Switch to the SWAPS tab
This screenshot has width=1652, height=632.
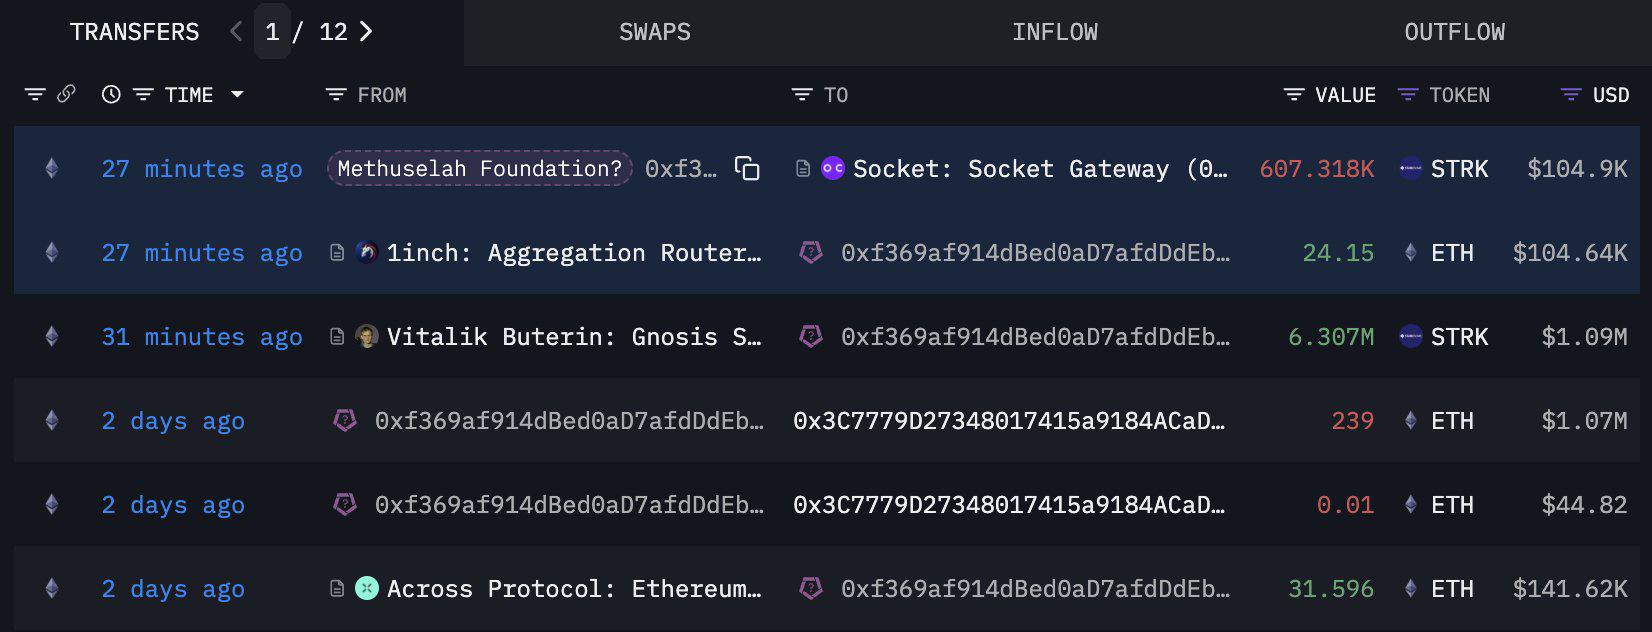pos(654,32)
